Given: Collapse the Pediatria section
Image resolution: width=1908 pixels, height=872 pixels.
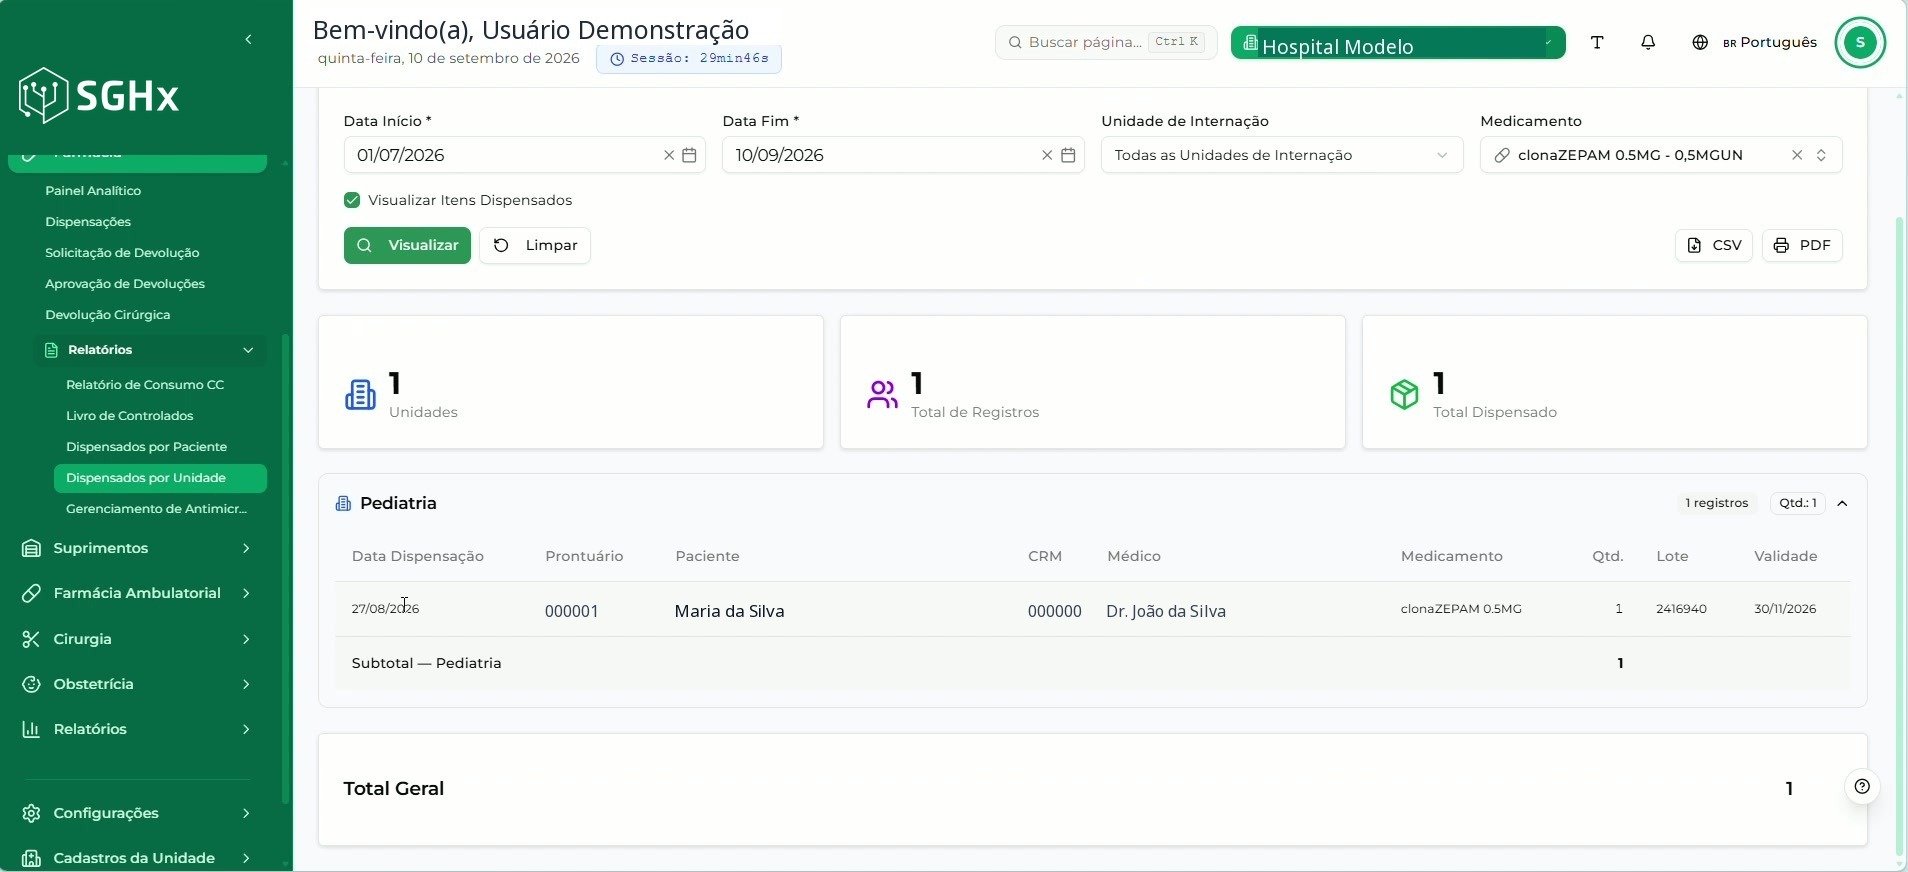Looking at the screenshot, I should [x=1842, y=503].
